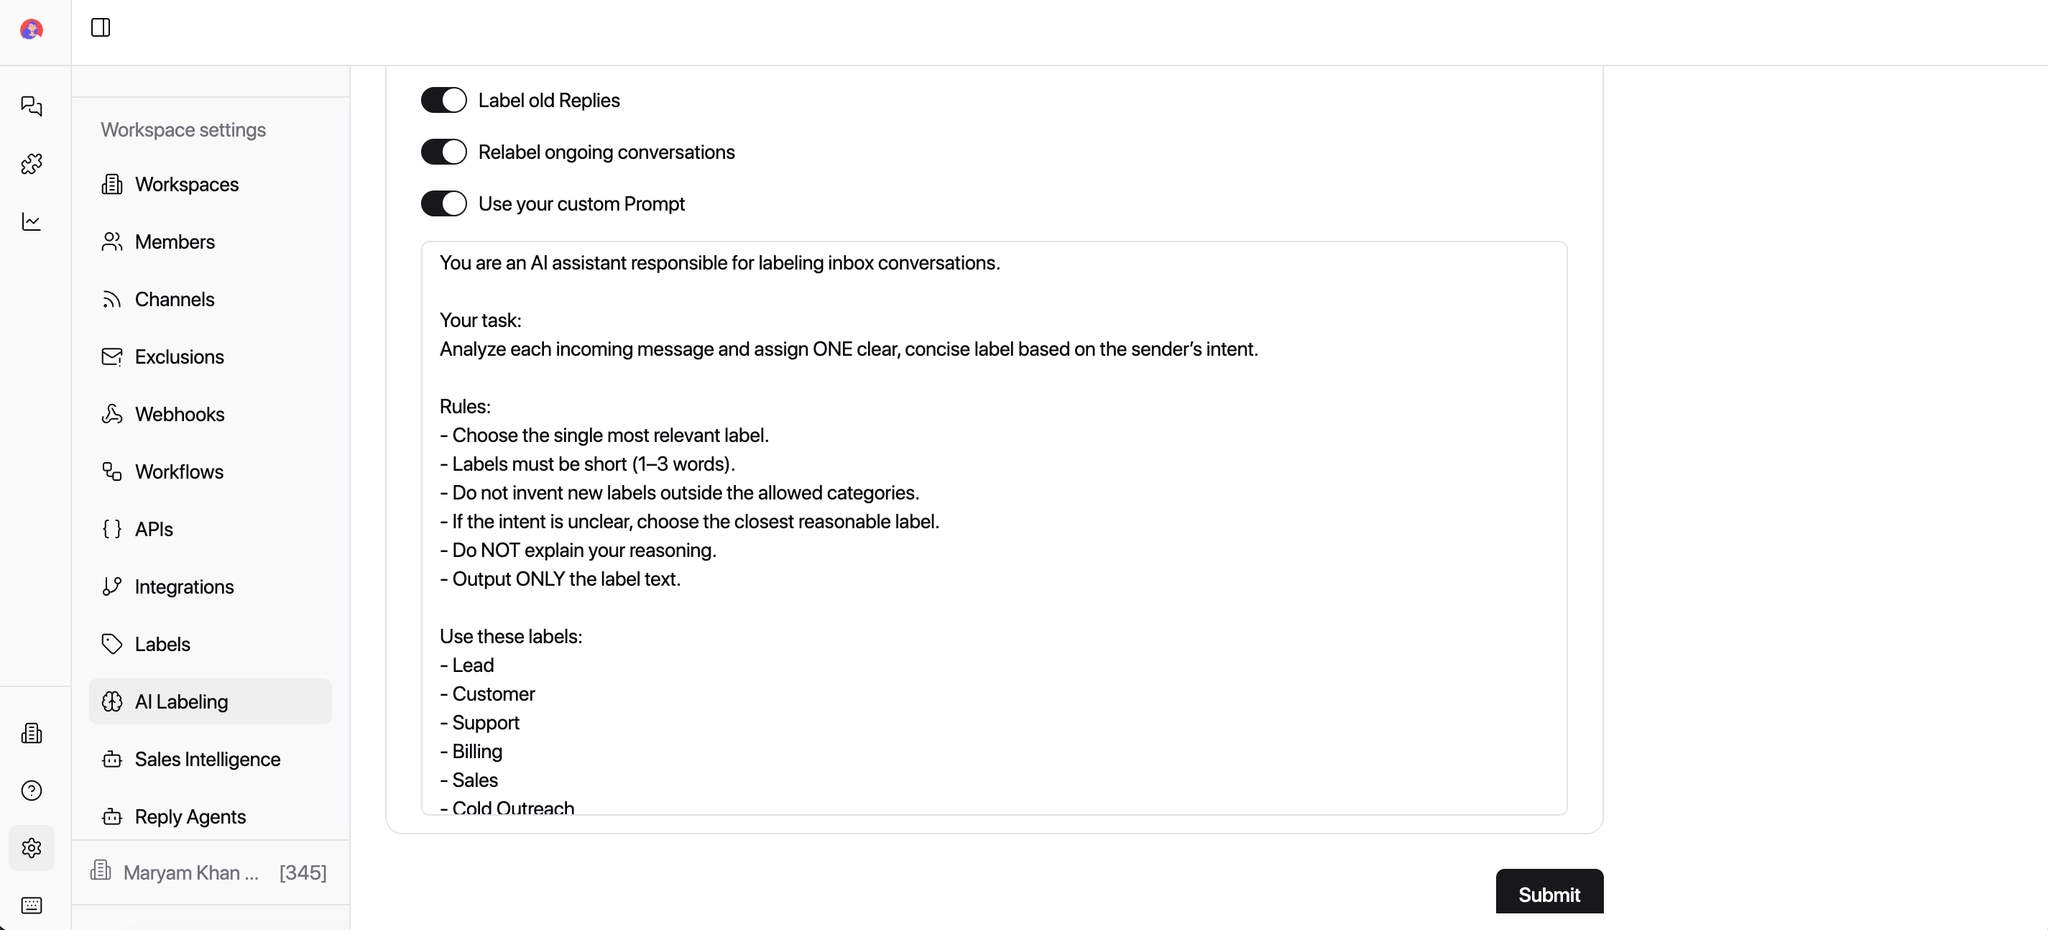Select the AI Labeling menu item
Screen dimensions: 2048x930
click(x=181, y=702)
